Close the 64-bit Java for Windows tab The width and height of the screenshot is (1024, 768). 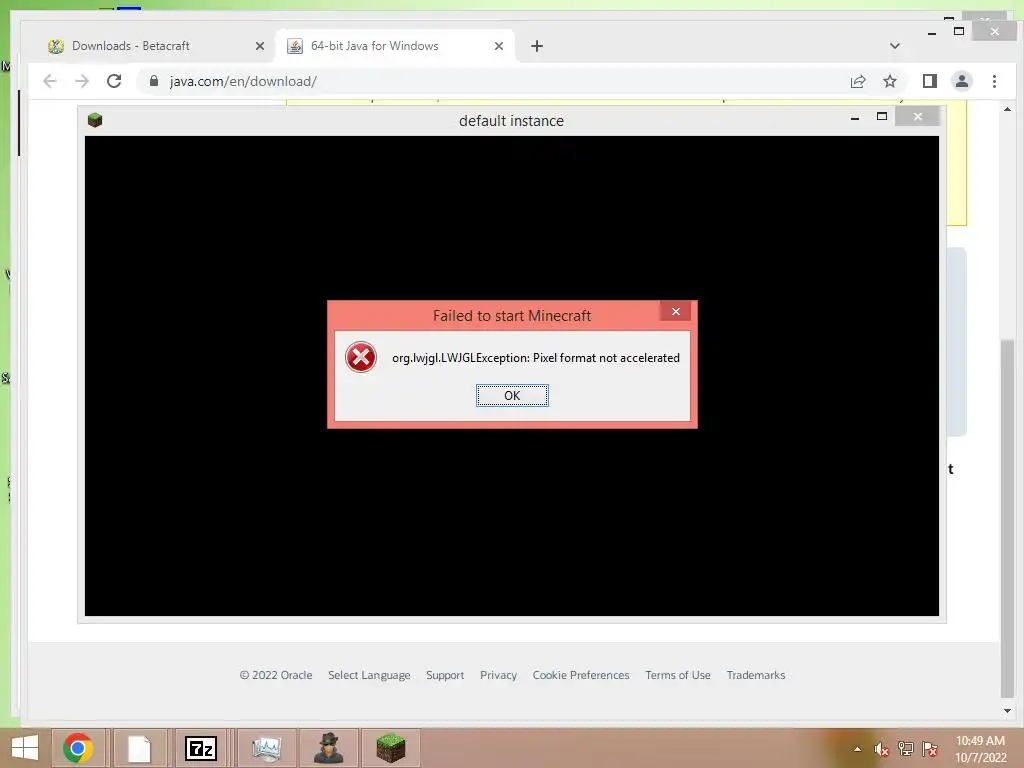click(498, 46)
